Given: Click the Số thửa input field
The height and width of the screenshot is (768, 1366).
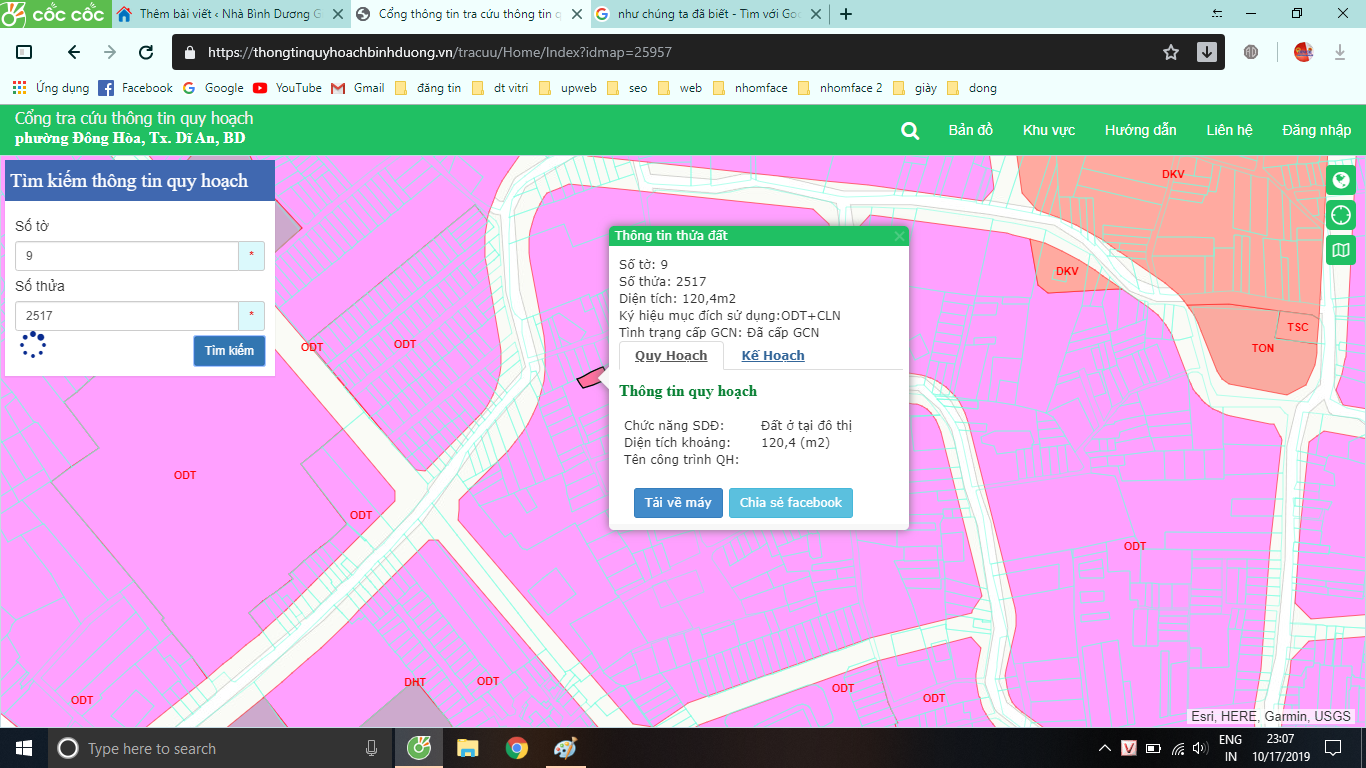Looking at the screenshot, I should point(127,316).
